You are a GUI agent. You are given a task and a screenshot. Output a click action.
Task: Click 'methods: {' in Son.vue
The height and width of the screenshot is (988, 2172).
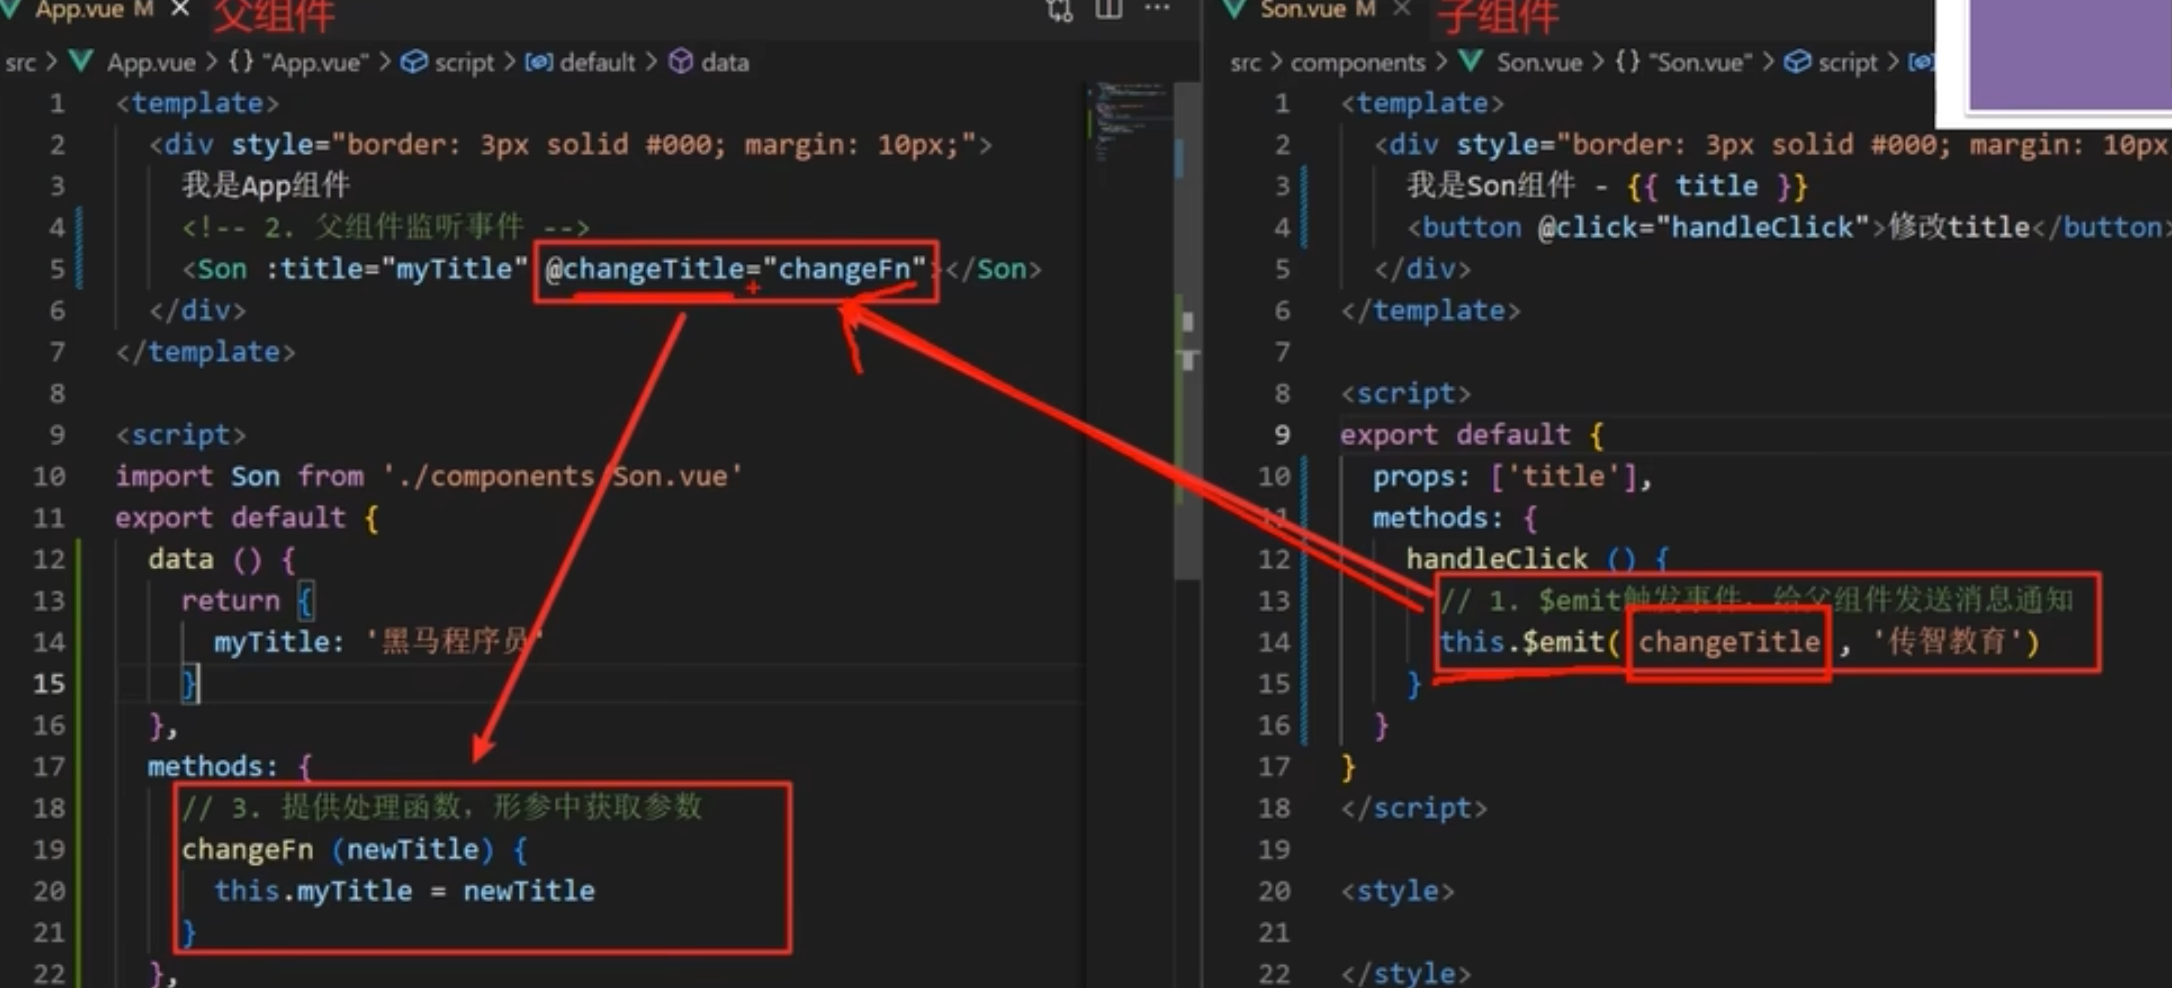click(1455, 518)
